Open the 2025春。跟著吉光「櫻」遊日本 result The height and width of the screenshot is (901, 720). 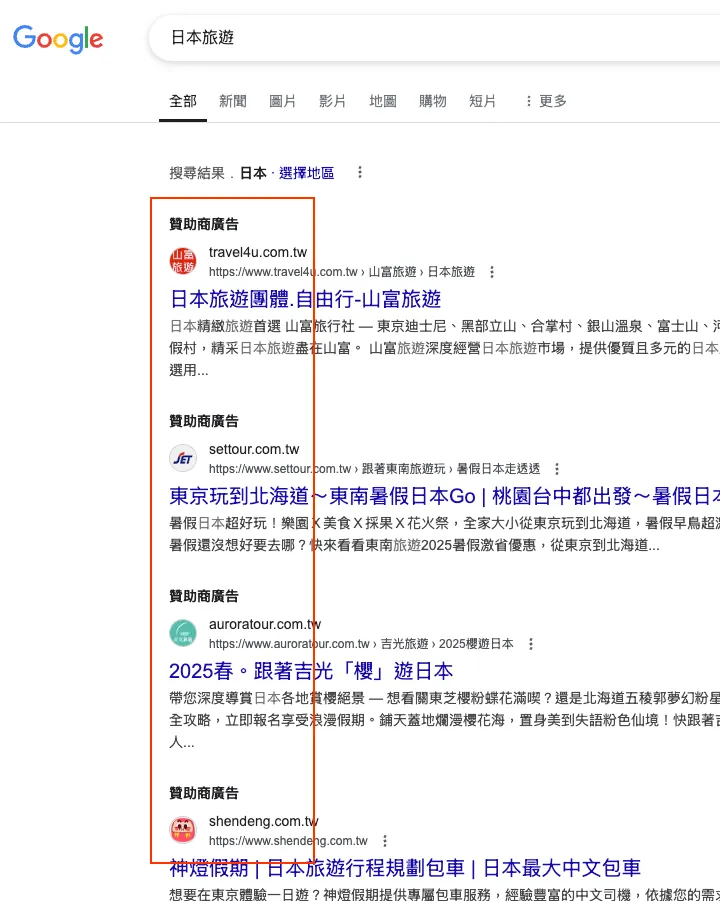pos(311,671)
